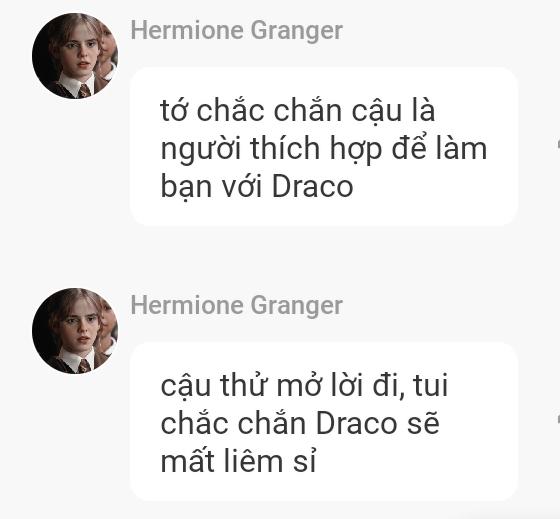The image size is (560, 519).
Task: Click the sender name above the second message
Action: point(236,306)
